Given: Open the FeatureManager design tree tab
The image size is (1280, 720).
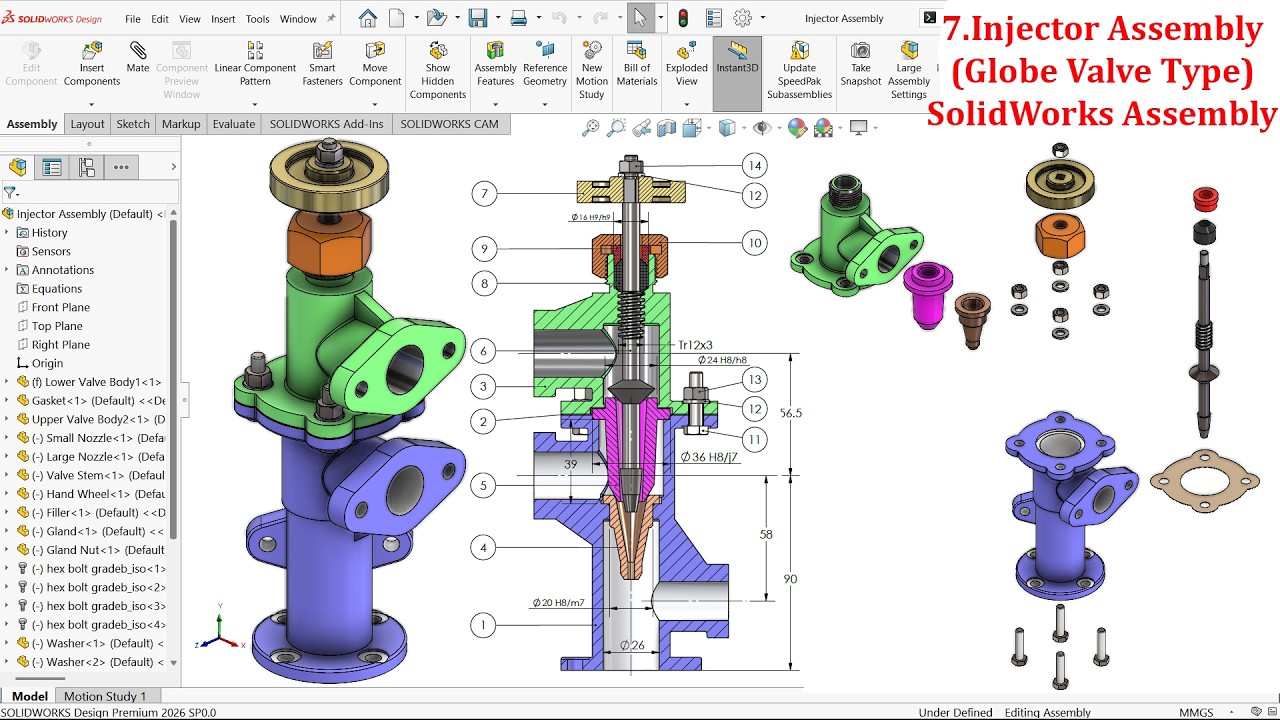Looking at the screenshot, I should (18, 167).
